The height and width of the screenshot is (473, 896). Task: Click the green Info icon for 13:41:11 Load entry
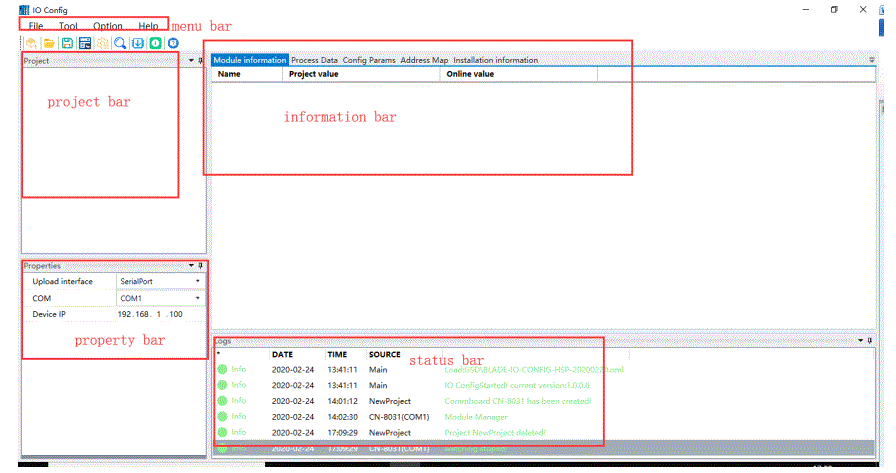(222, 370)
